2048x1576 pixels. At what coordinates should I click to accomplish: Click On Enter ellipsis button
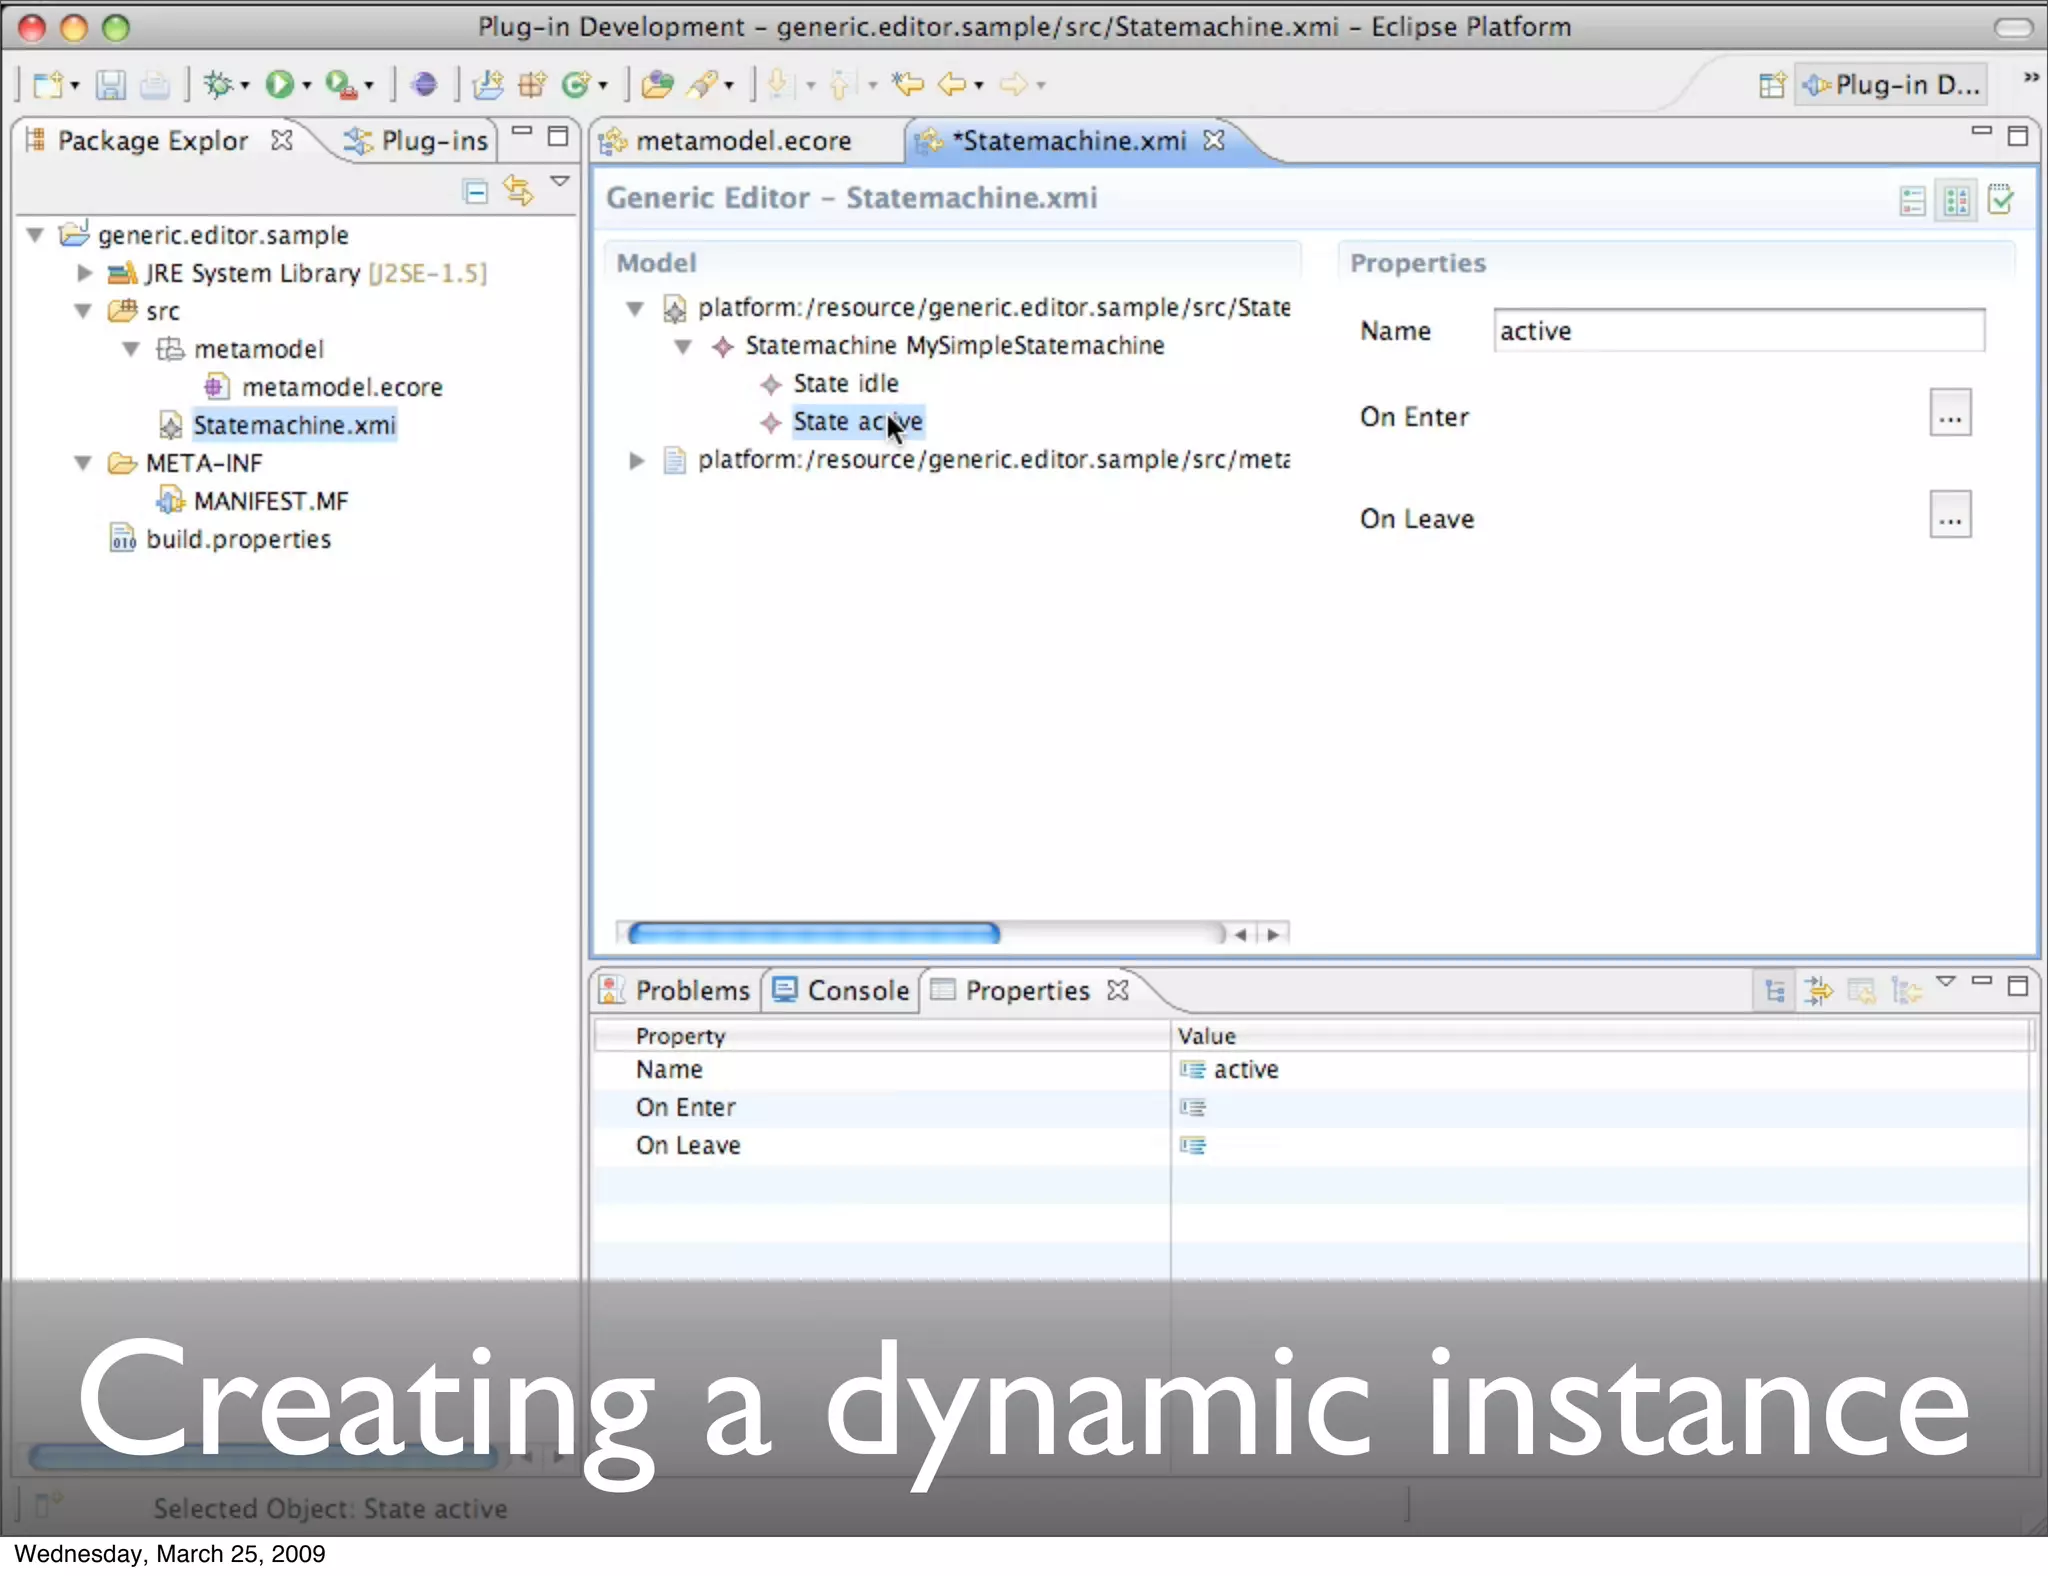[x=1950, y=414]
